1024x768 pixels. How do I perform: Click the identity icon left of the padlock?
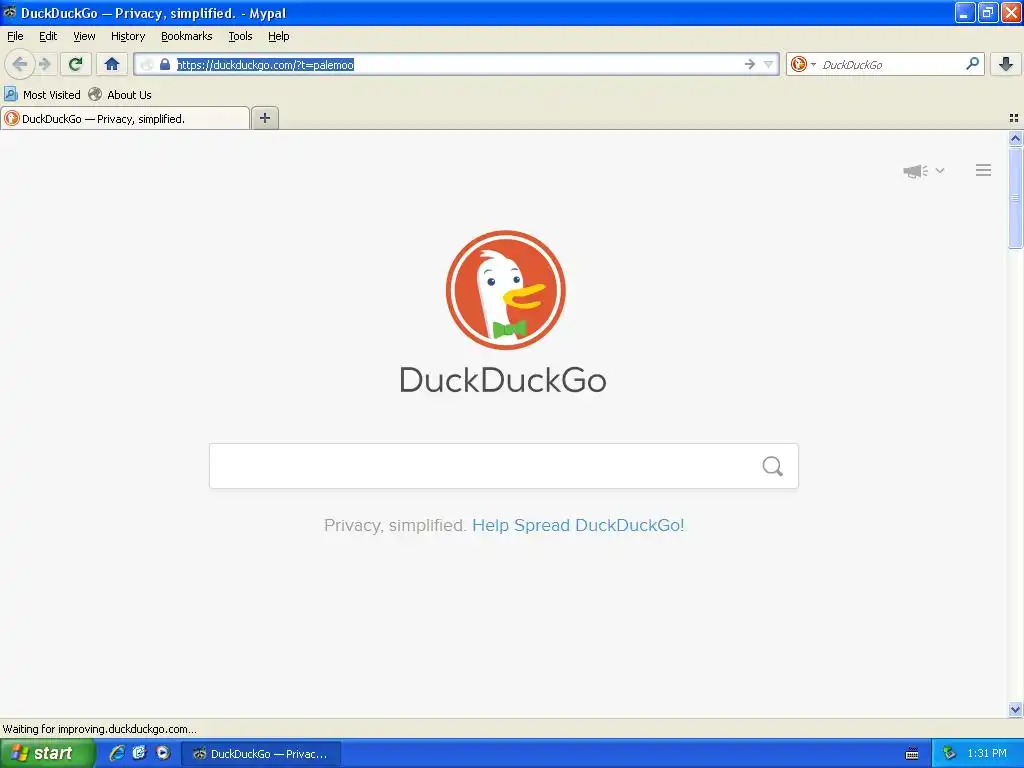click(x=147, y=64)
